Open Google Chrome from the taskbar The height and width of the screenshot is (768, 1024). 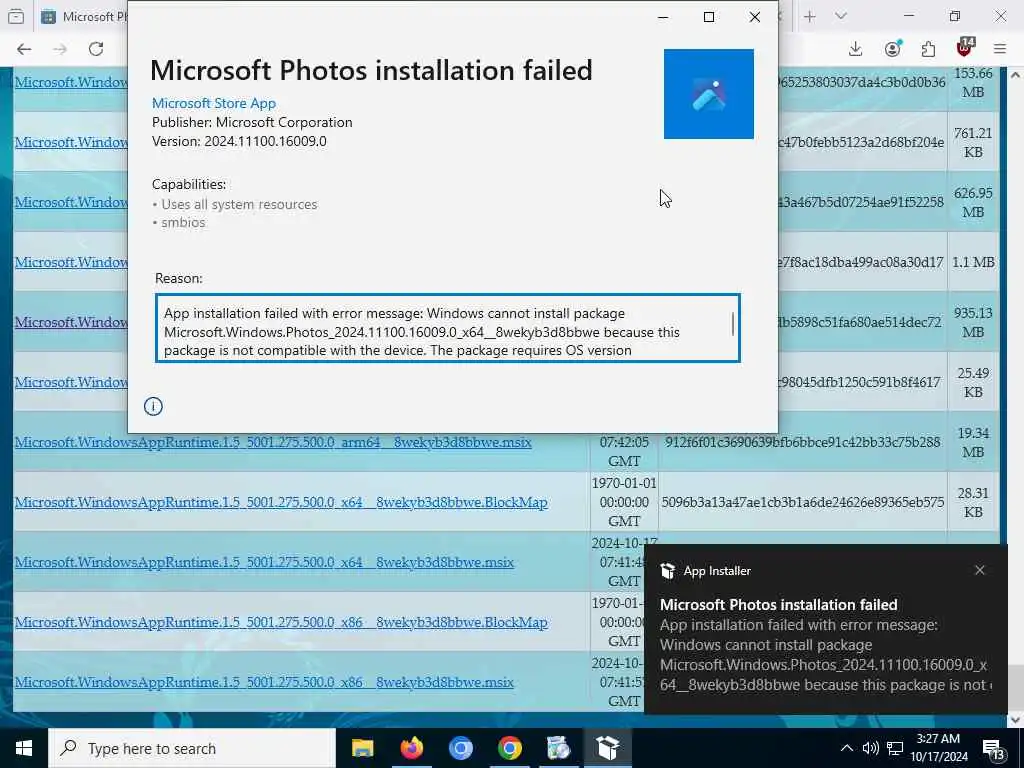point(509,748)
